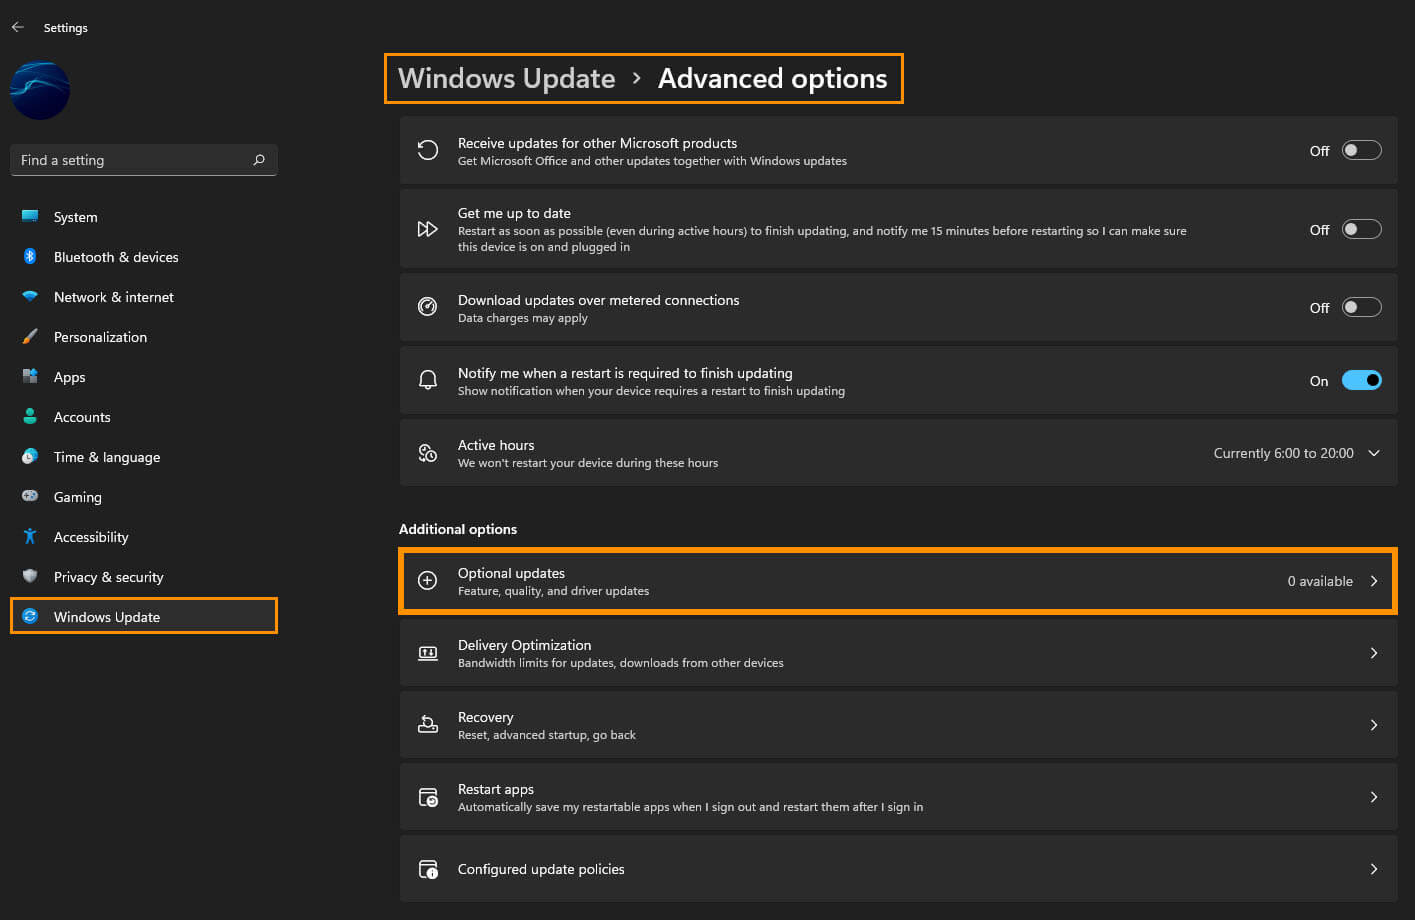Open the Restart apps chevron
The width and height of the screenshot is (1415, 920).
click(1374, 797)
